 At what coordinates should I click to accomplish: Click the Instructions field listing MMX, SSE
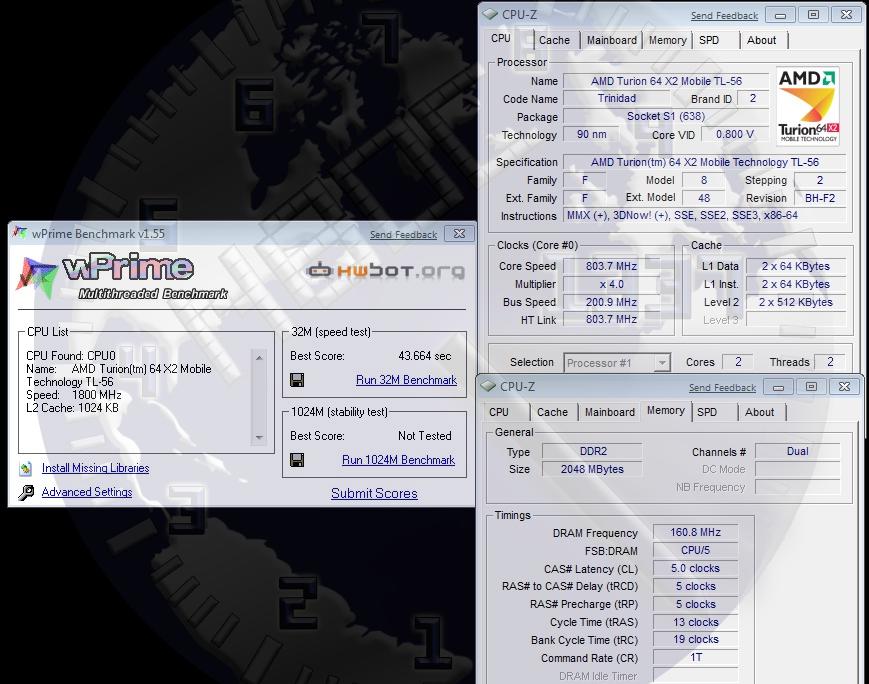point(705,216)
